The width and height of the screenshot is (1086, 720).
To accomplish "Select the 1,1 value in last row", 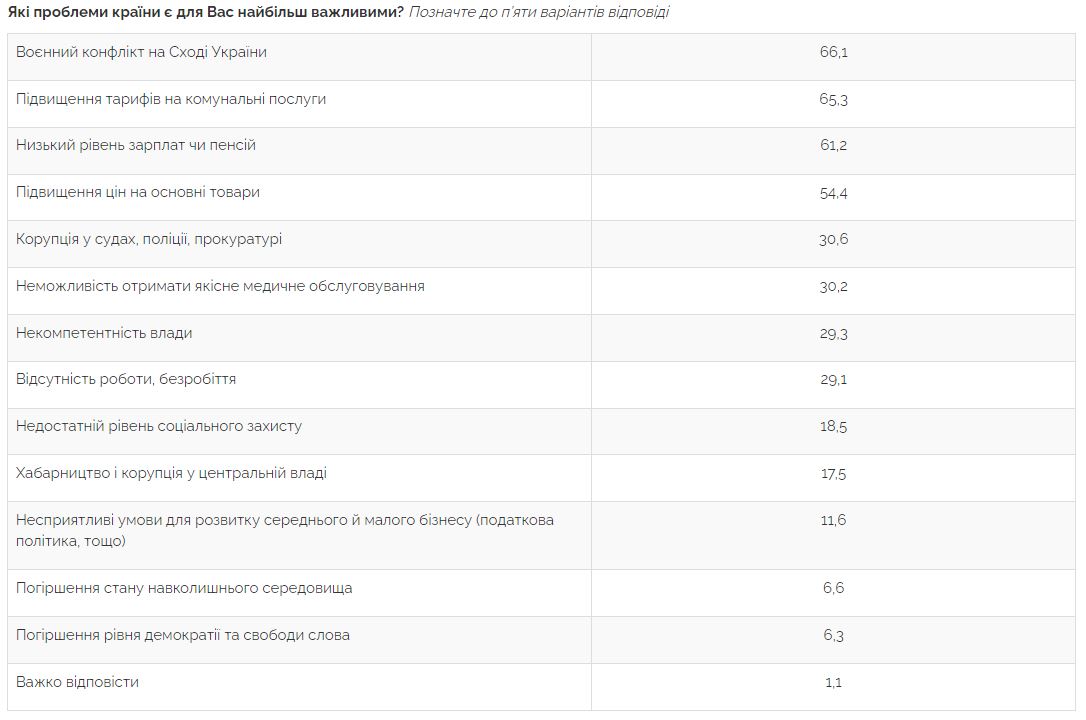I will pos(834,683).
